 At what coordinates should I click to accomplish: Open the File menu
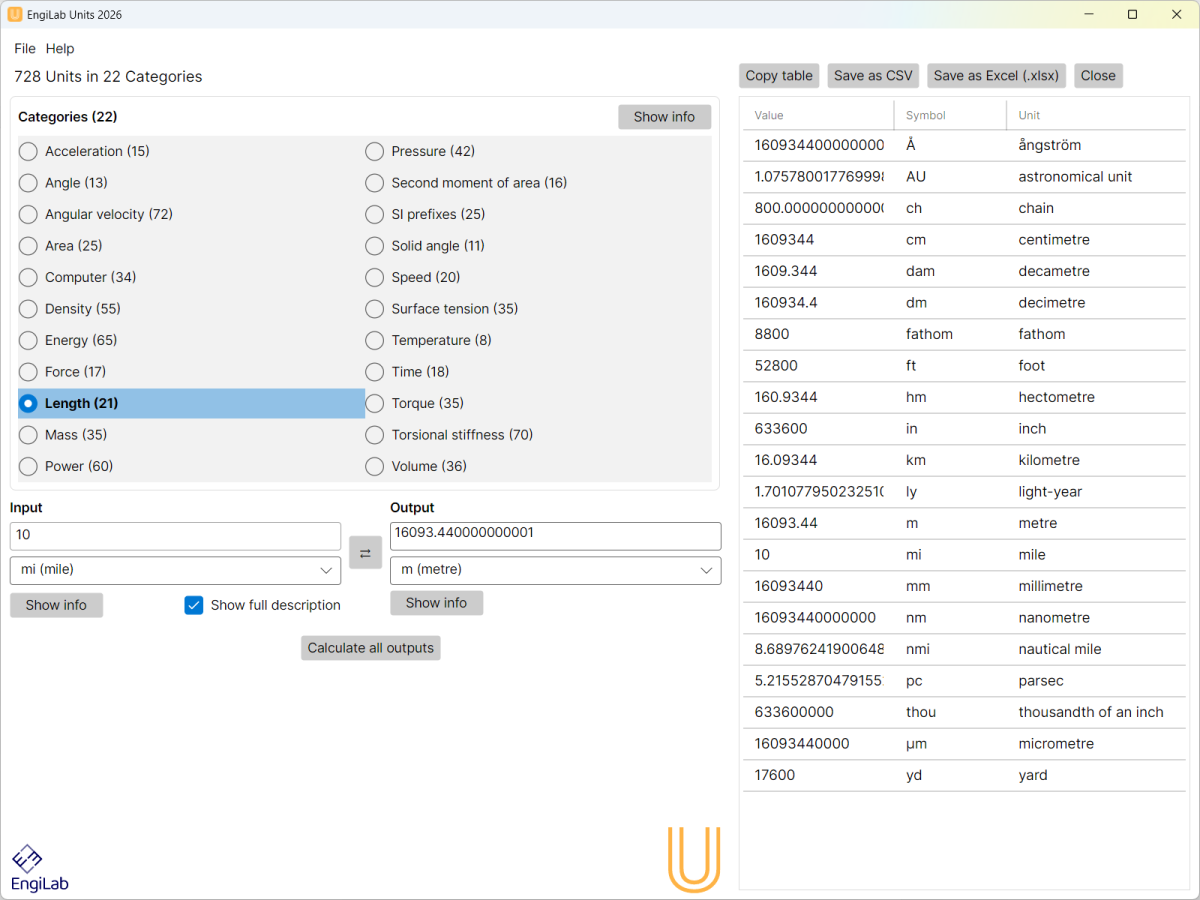click(24, 48)
